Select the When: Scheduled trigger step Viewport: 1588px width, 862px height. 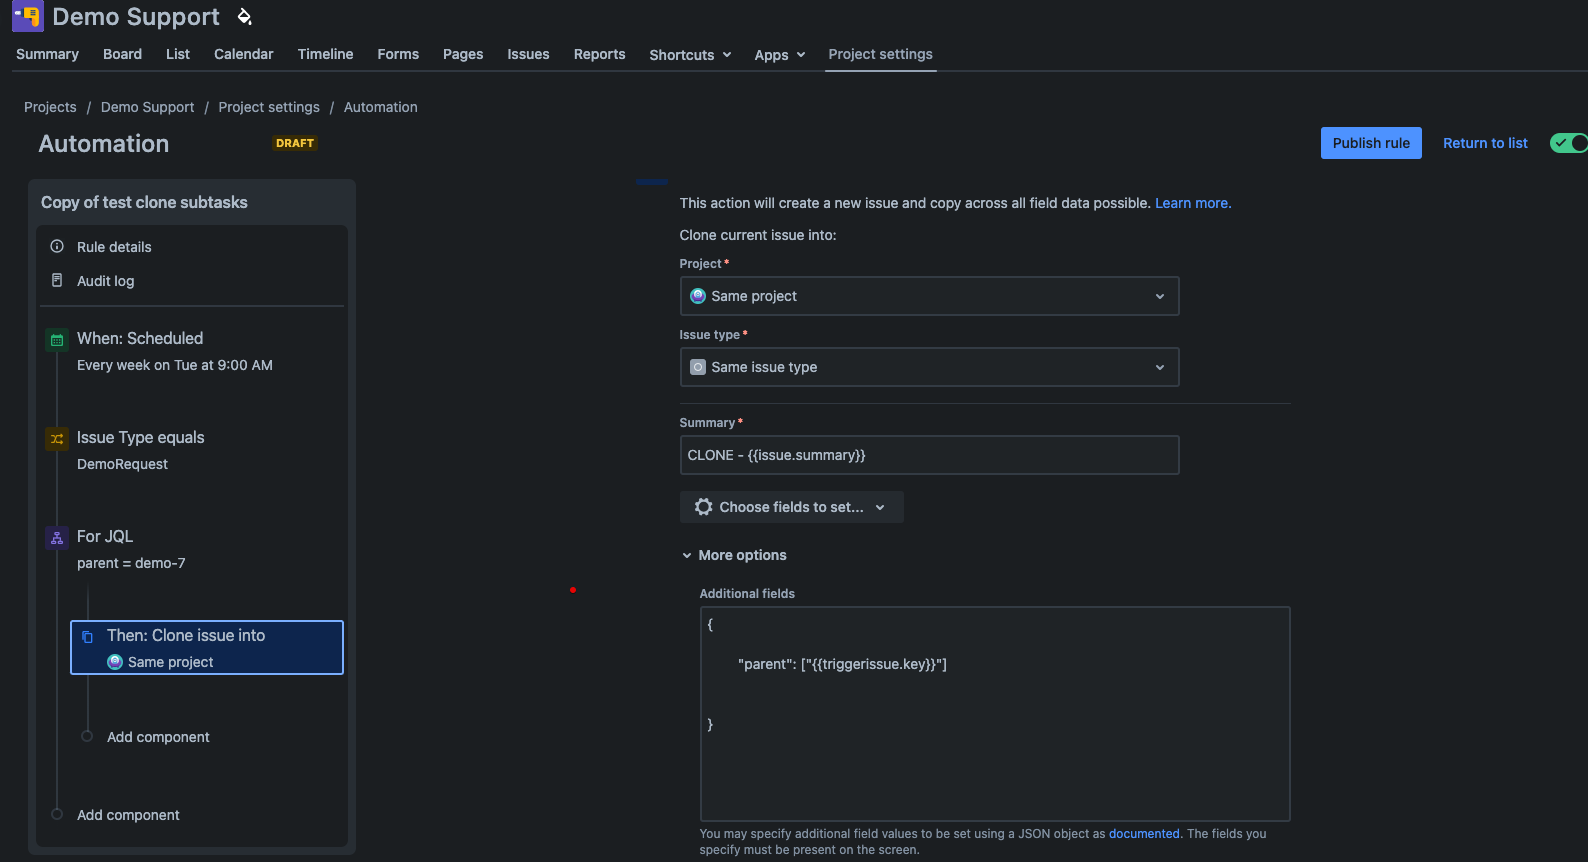pyautogui.click(x=190, y=351)
